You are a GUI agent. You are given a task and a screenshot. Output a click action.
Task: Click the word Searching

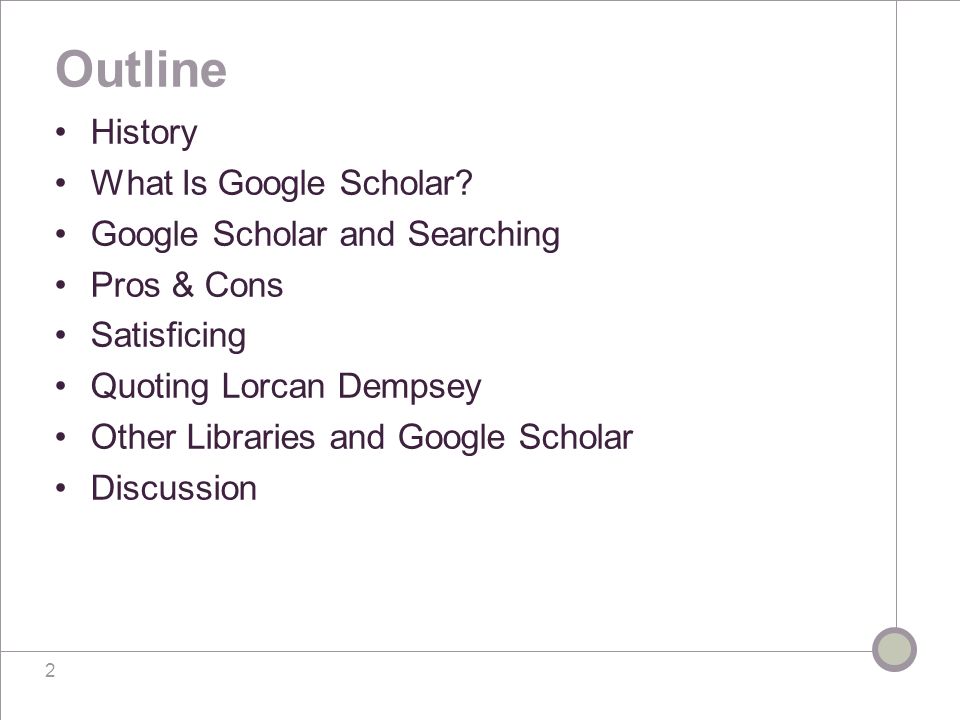(484, 234)
